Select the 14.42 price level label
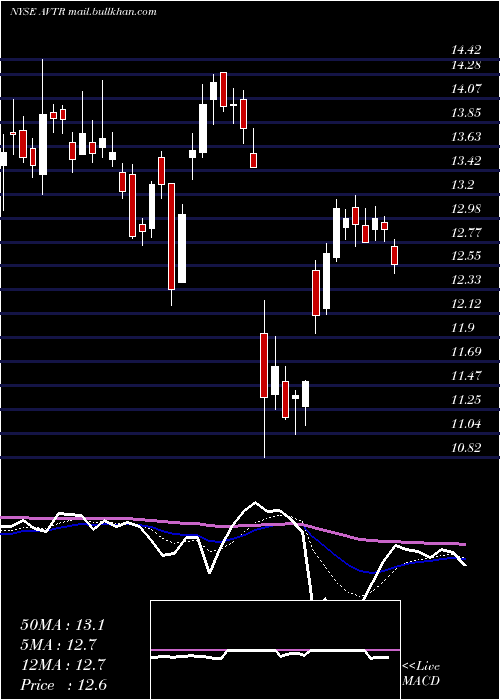Viewport: 500px width, 700px height. (x=466, y=50)
